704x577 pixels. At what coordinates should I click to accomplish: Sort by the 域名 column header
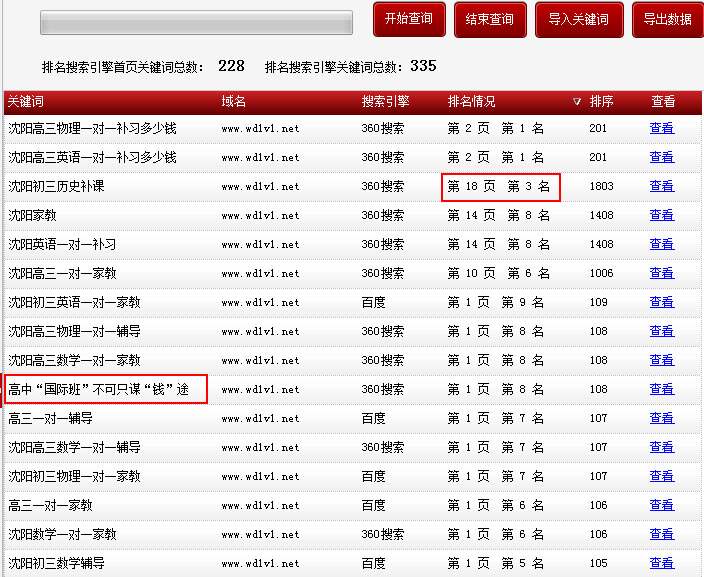point(233,102)
